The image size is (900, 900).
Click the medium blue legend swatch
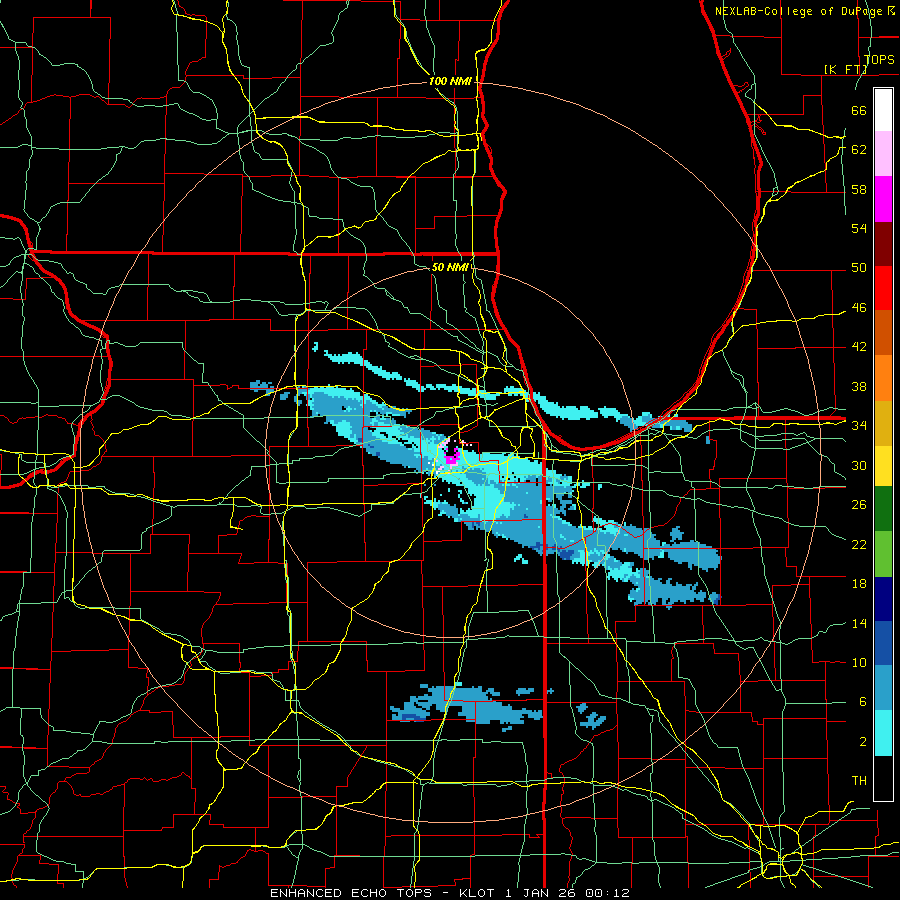coord(883,643)
